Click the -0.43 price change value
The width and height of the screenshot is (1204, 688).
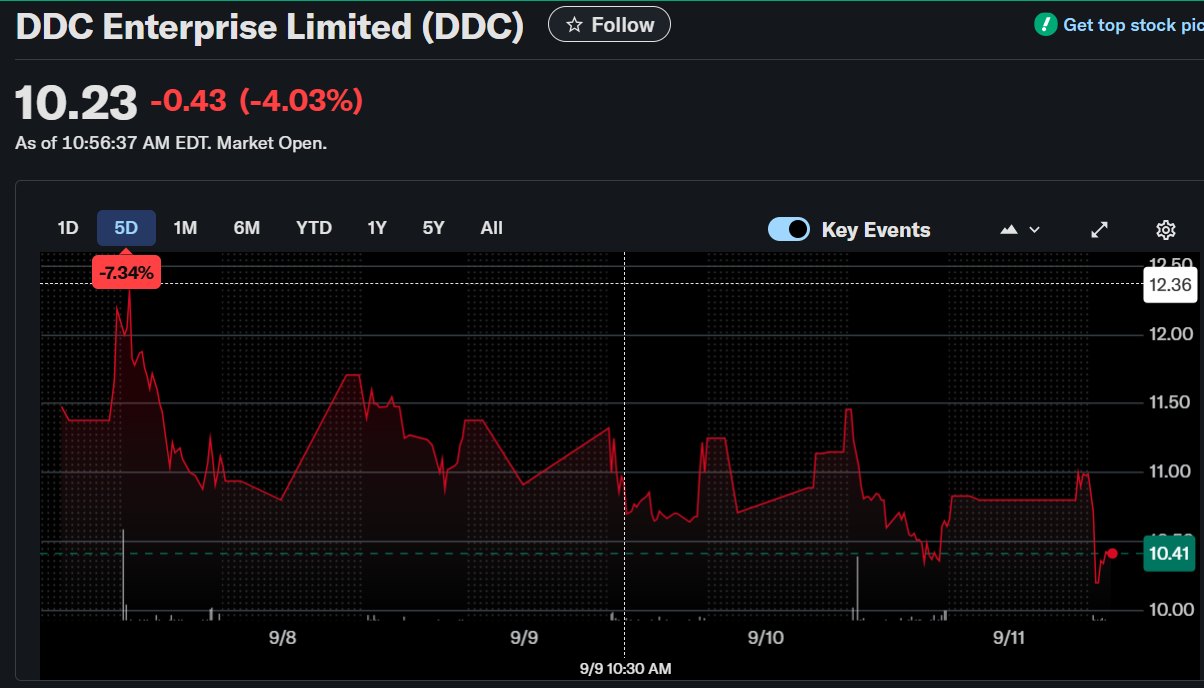click(x=188, y=101)
